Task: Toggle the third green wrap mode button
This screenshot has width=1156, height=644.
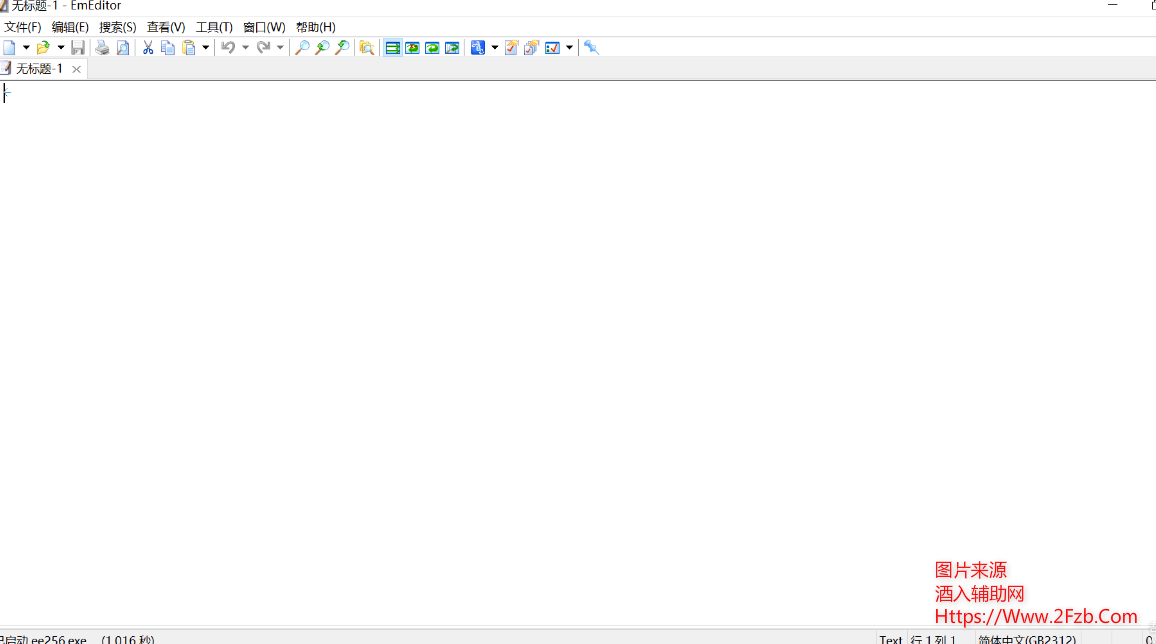Action: click(x=432, y=48)
